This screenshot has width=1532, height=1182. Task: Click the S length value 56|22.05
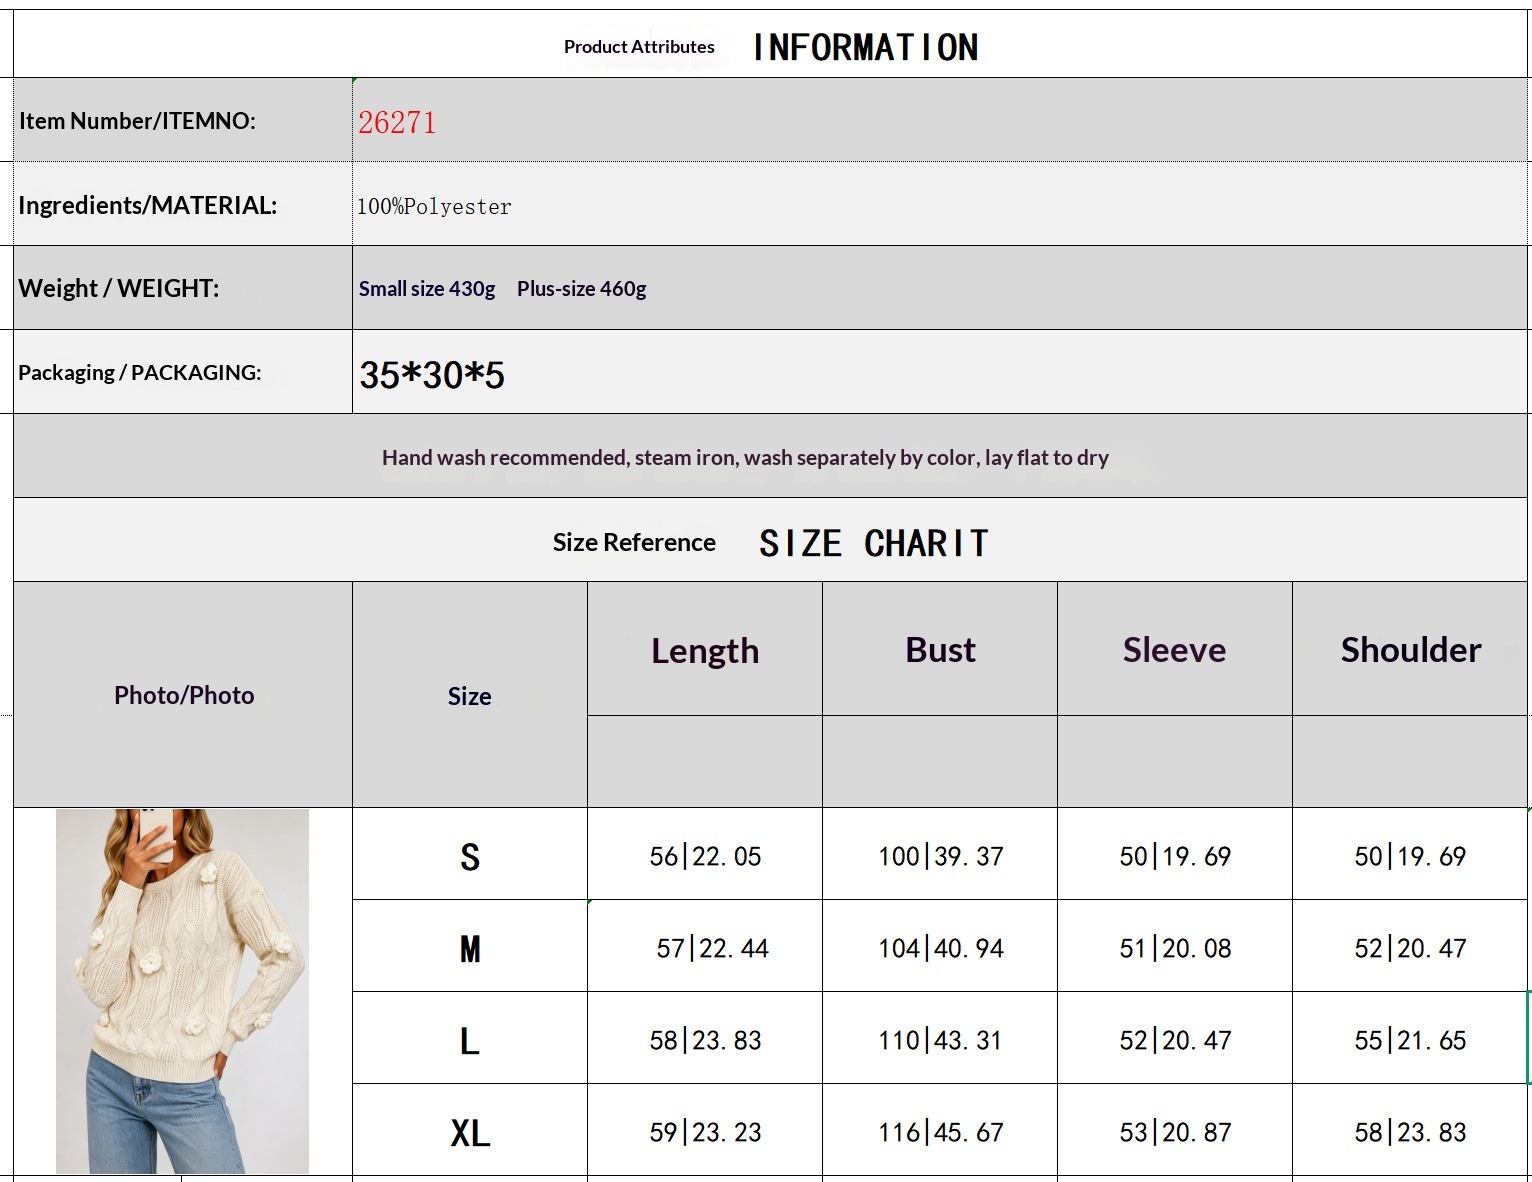point(705,856)
